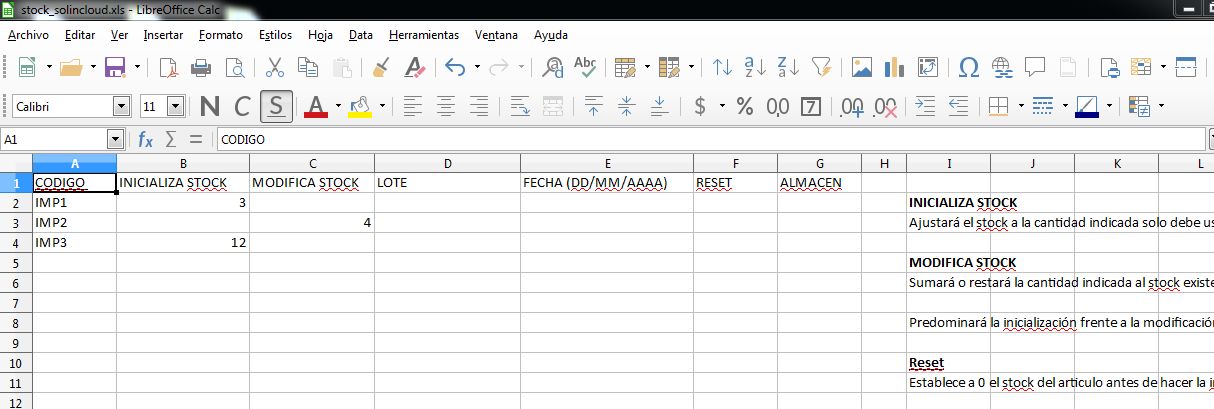Toggle Freeze Rows and Columns
This screenshot has width=1214, height=409.
point(1141,68)
